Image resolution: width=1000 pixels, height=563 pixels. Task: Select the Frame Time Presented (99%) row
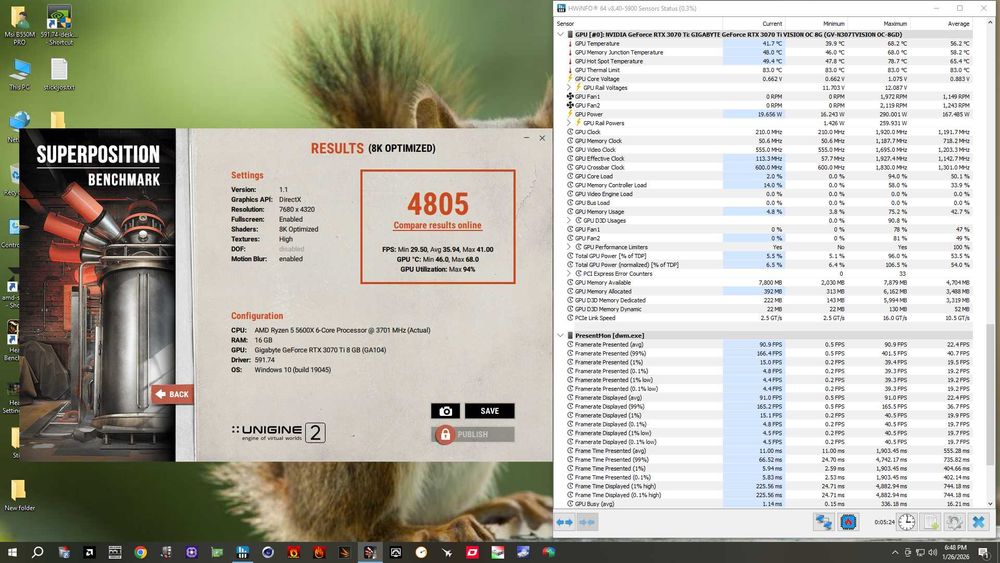click(765, 459)
